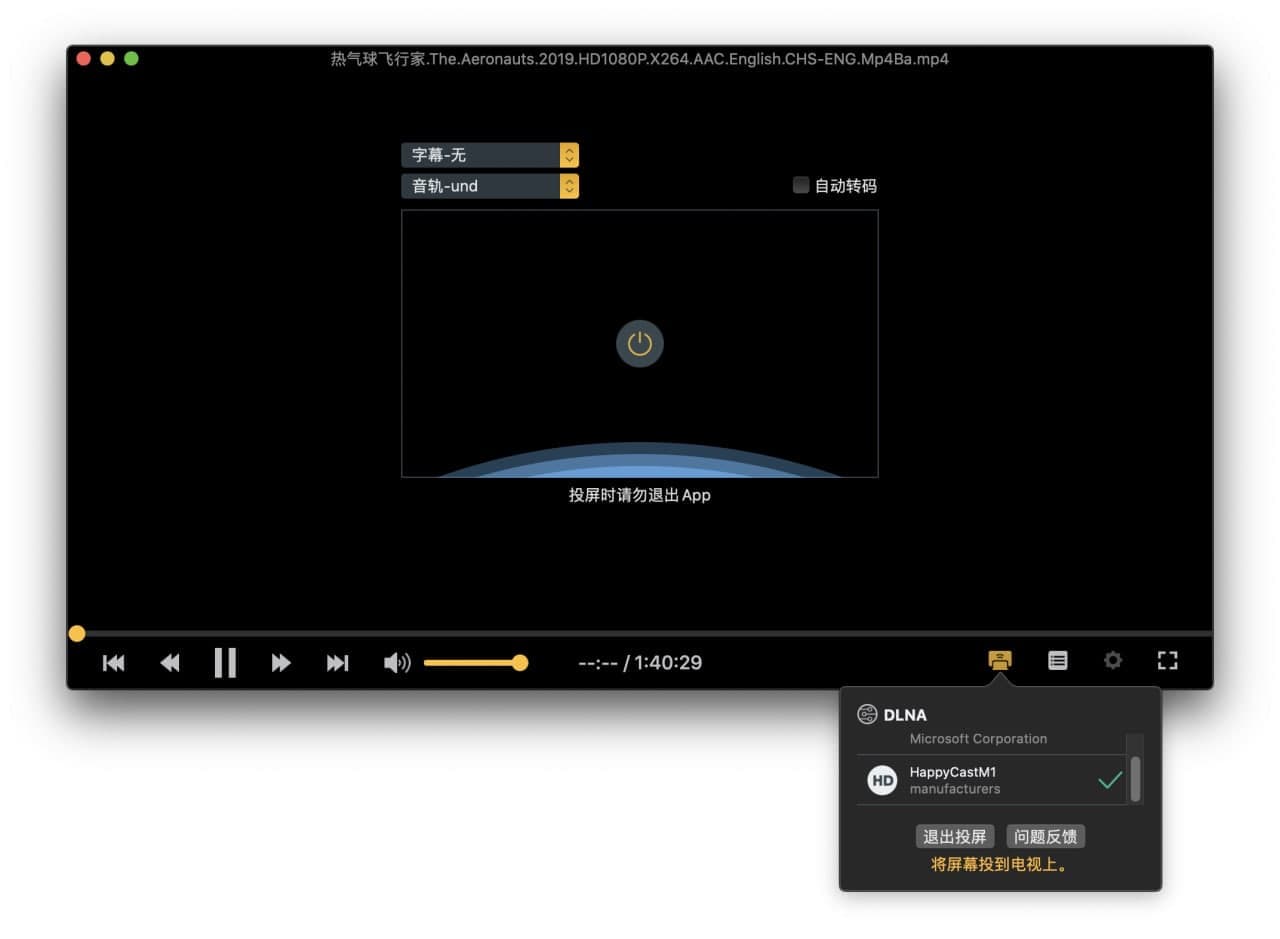Screen dimensions: 1280x939
Task: Pause the video playback
Action: click(225, 662)
